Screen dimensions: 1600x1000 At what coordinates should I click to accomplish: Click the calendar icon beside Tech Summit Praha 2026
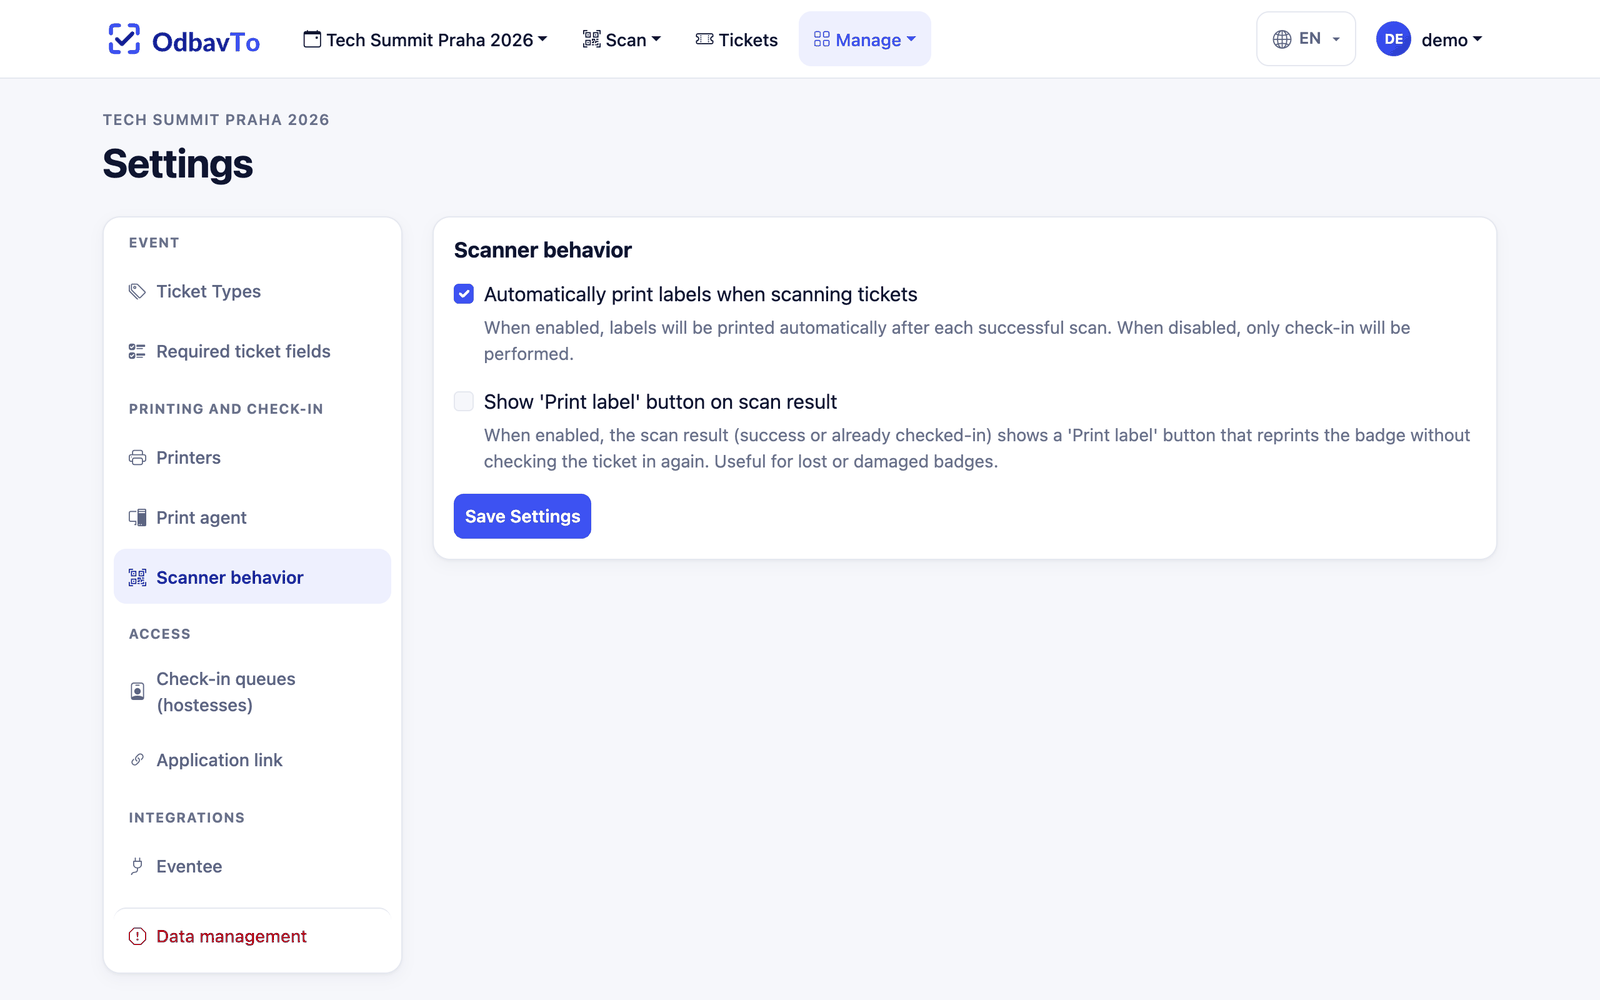tap(312, 39)
